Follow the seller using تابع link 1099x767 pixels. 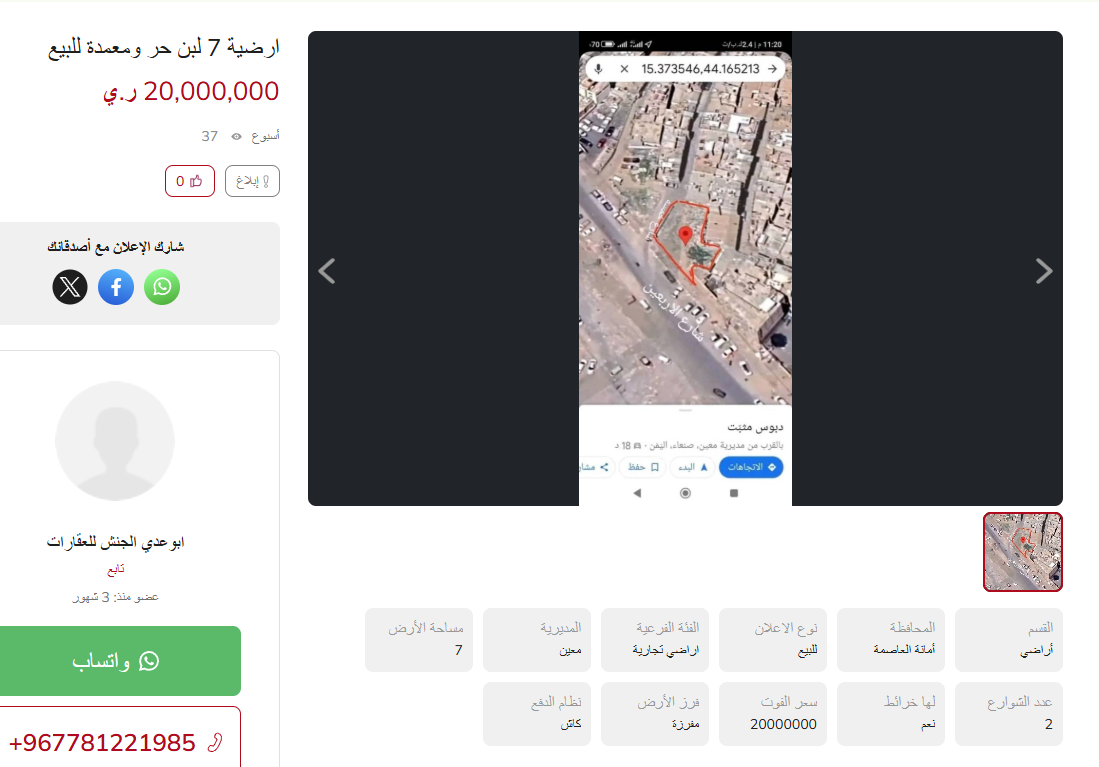[x=116, y=569]
